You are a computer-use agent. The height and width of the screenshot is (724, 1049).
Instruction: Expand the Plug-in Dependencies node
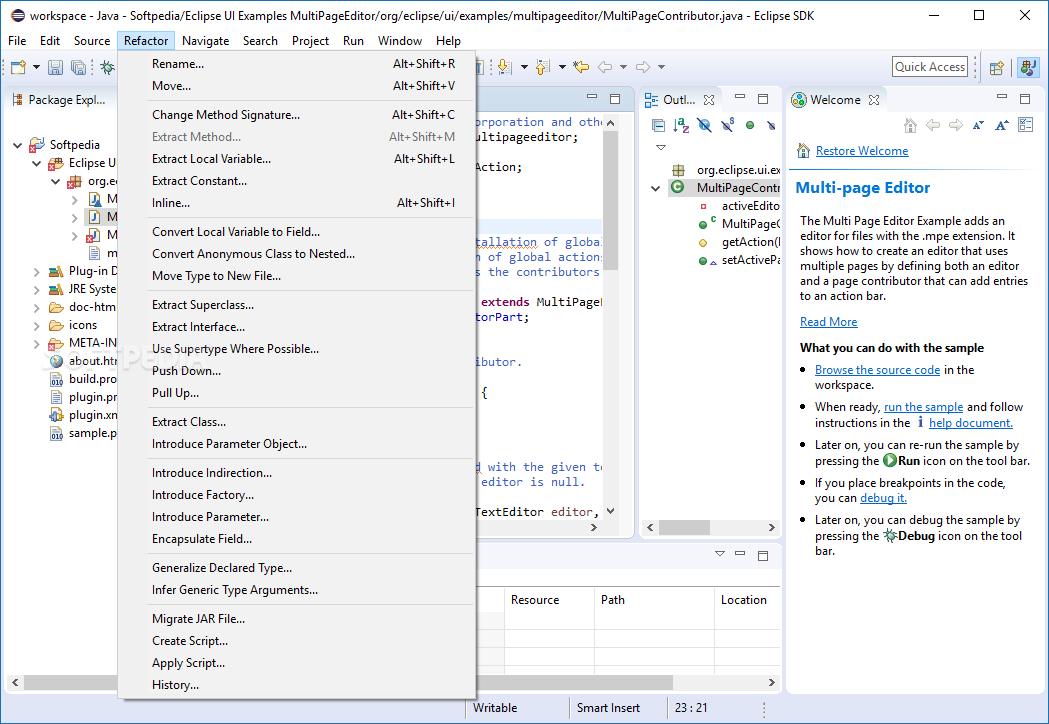click(x=37, y=272)
